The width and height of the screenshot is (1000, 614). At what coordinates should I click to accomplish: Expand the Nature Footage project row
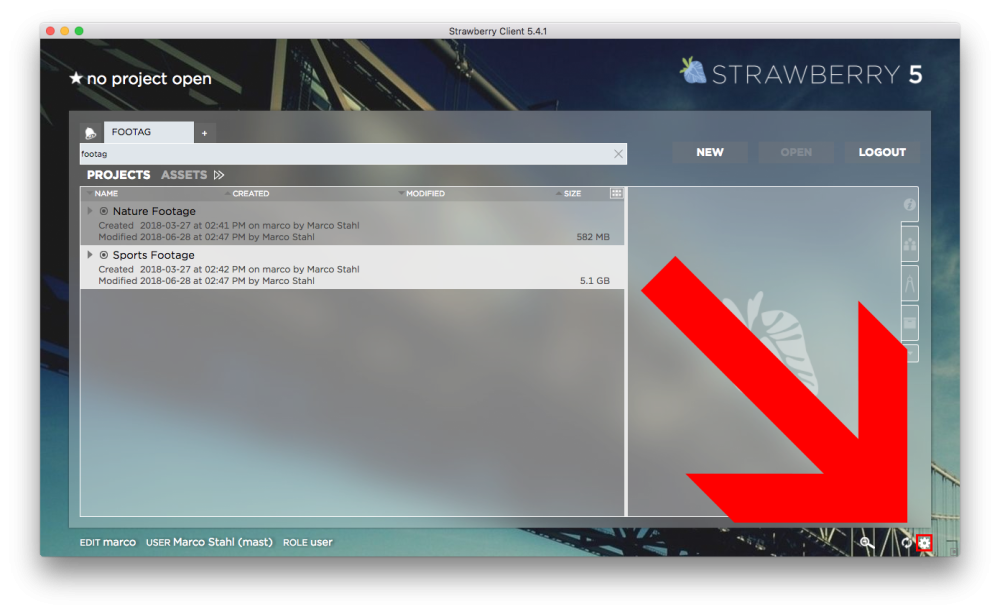90,212
